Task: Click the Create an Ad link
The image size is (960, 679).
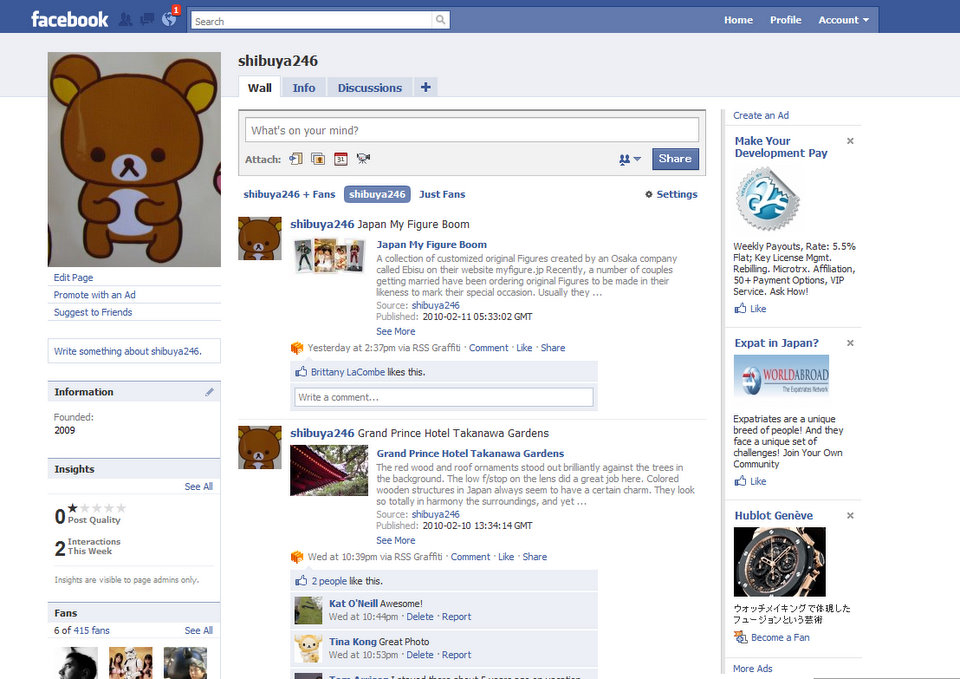Action: [x=761, y=115]
